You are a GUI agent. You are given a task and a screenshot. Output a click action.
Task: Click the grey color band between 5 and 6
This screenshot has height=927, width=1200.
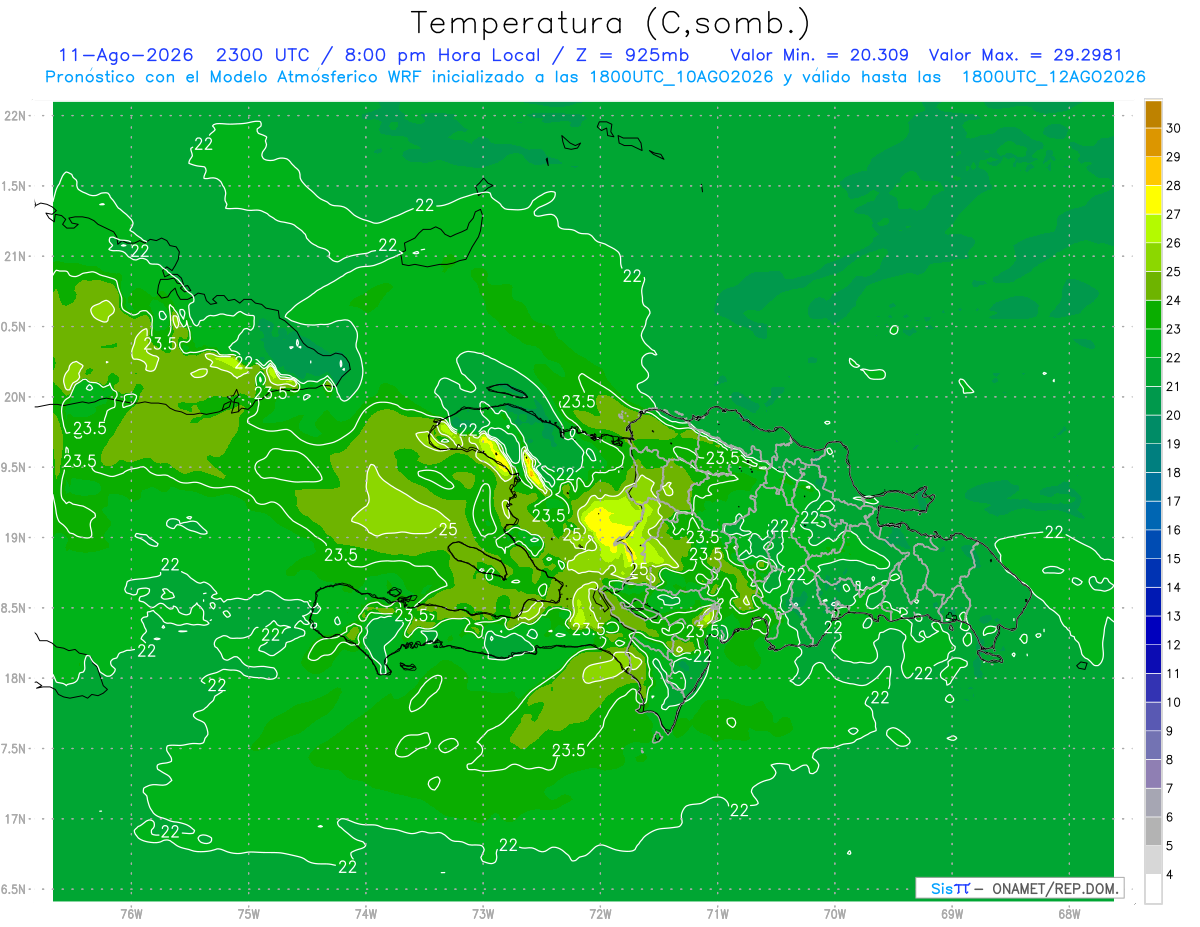[1153, 831]
